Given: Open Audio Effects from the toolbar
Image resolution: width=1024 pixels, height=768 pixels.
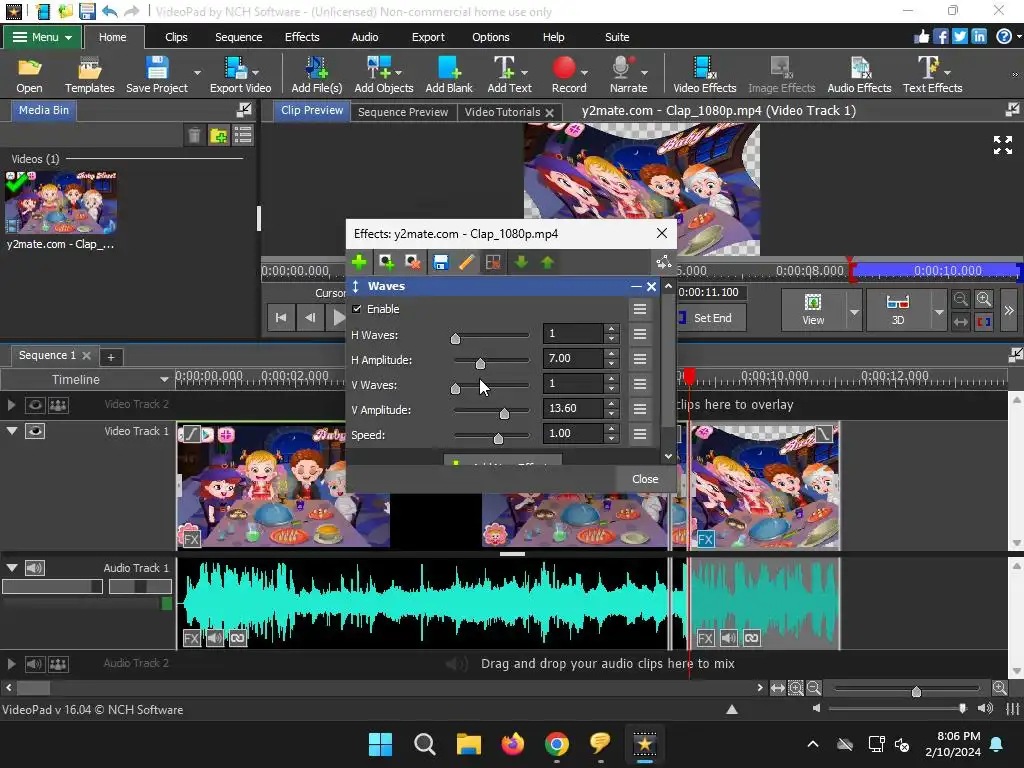Looking at the screenshot, I should pos(859,74).
